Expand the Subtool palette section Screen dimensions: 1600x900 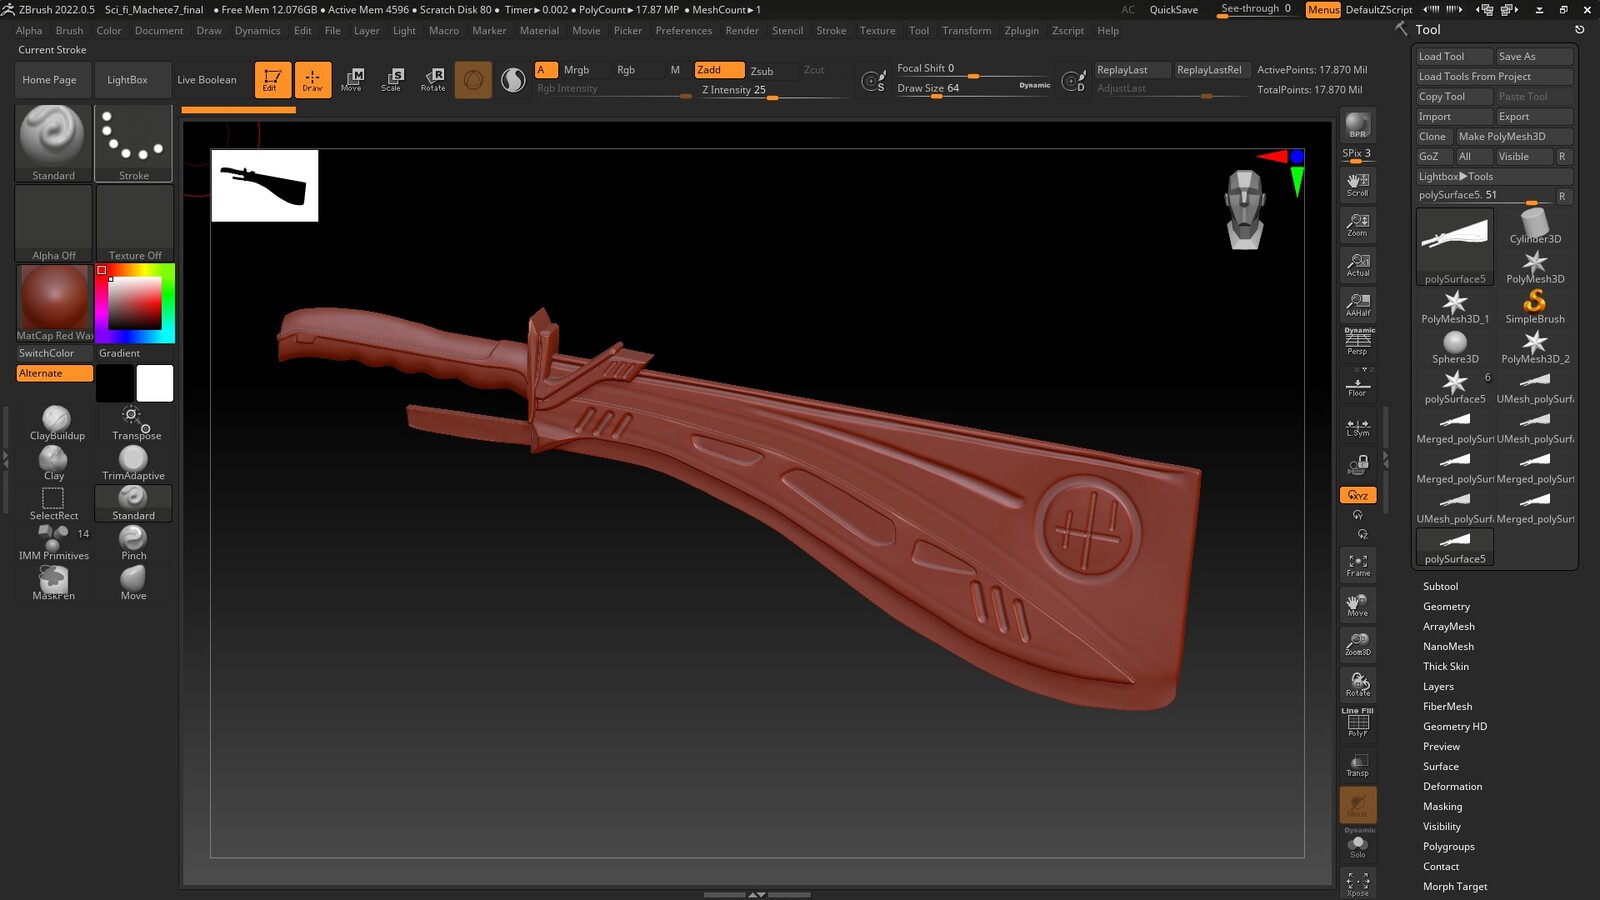point(1440,587)
